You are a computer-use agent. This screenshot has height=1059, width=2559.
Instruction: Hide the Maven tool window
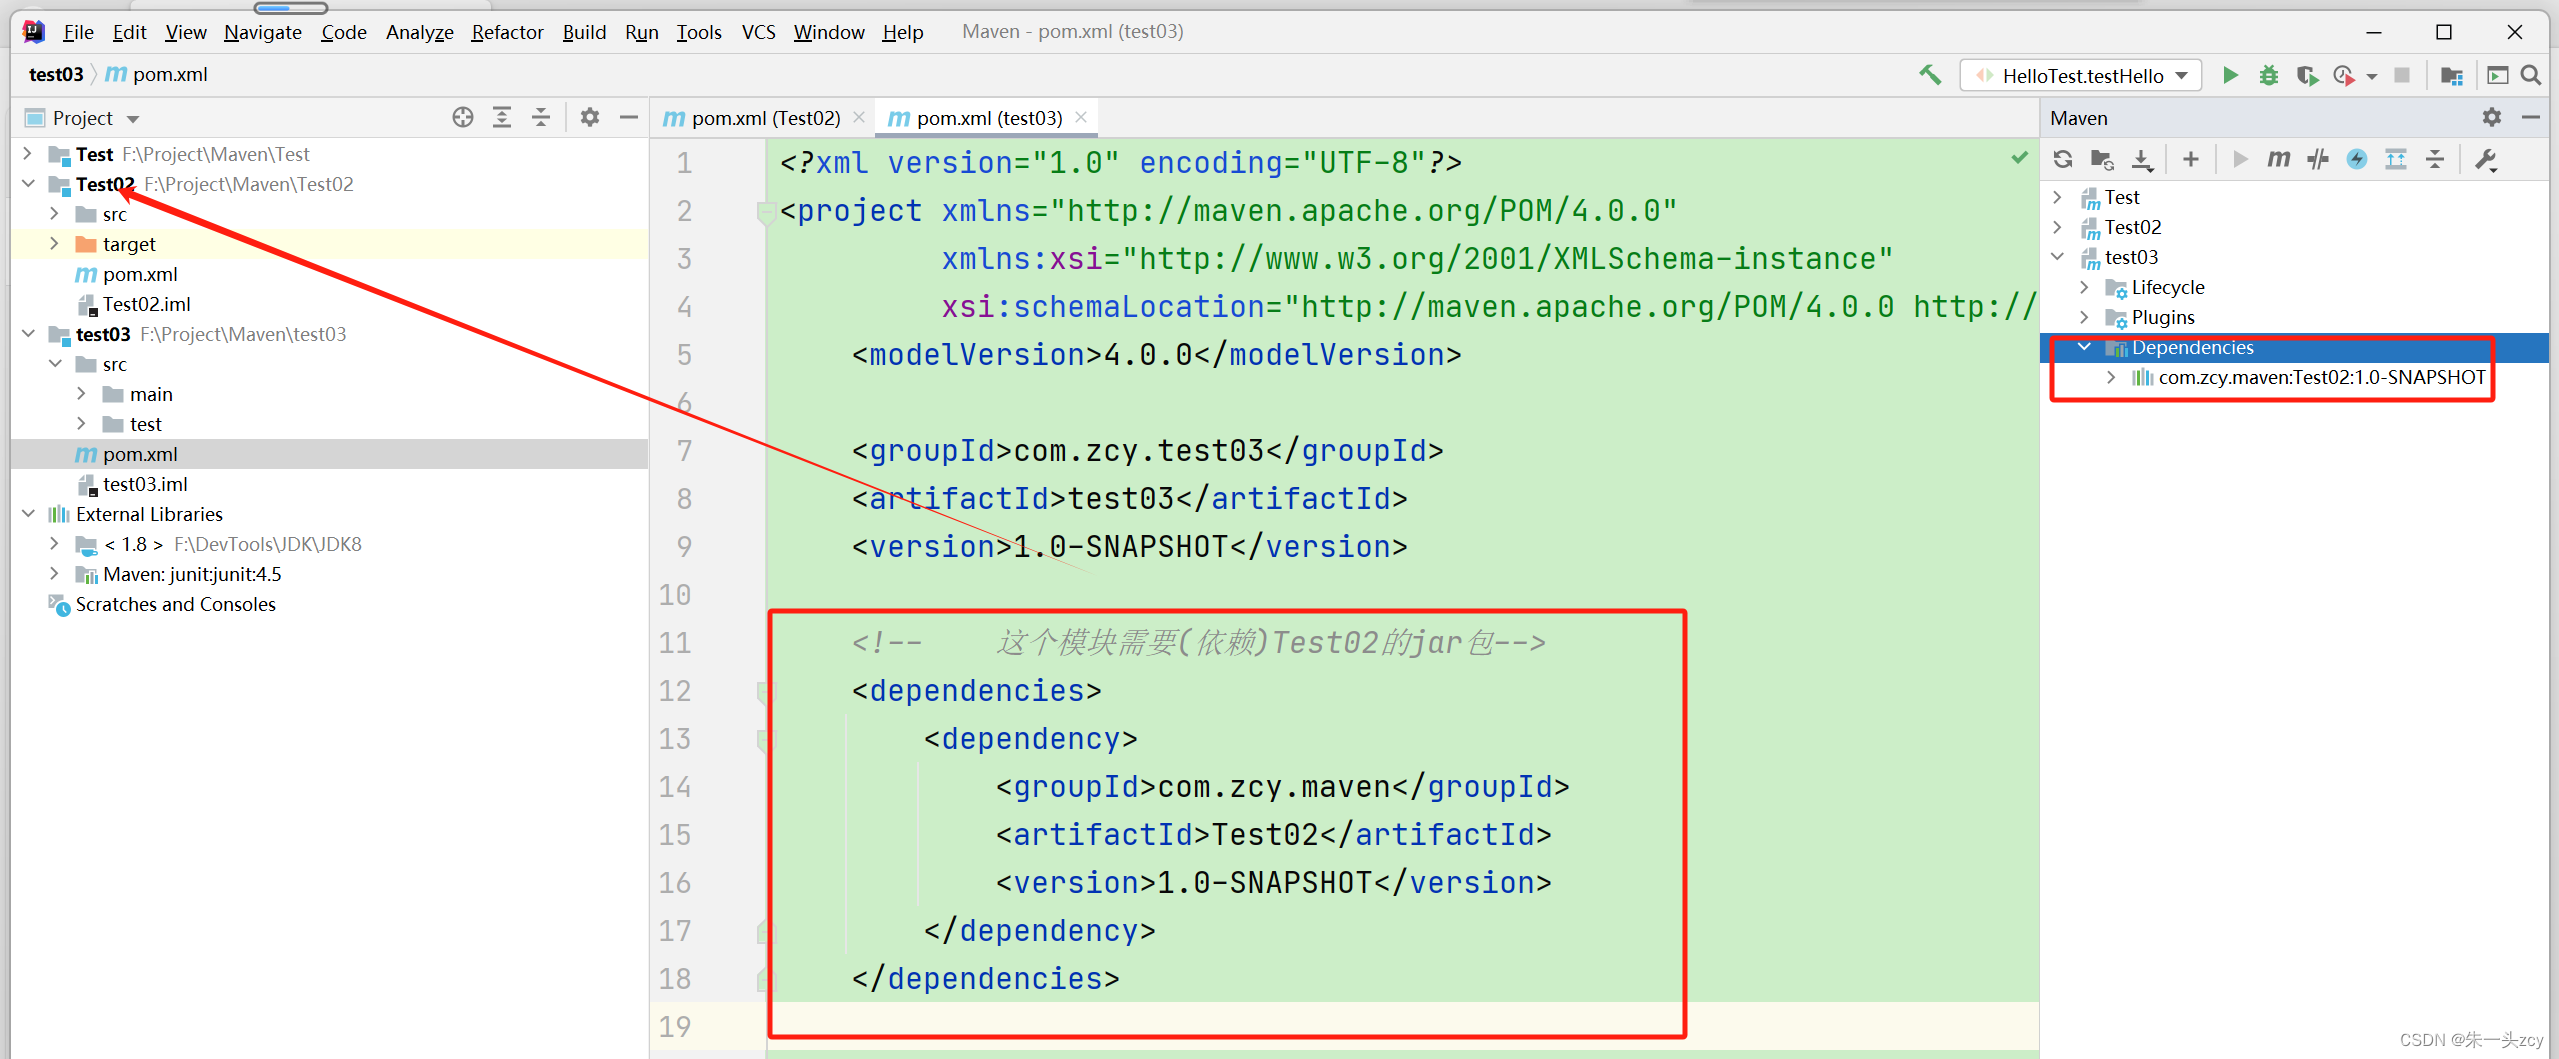coord(2531,117)
